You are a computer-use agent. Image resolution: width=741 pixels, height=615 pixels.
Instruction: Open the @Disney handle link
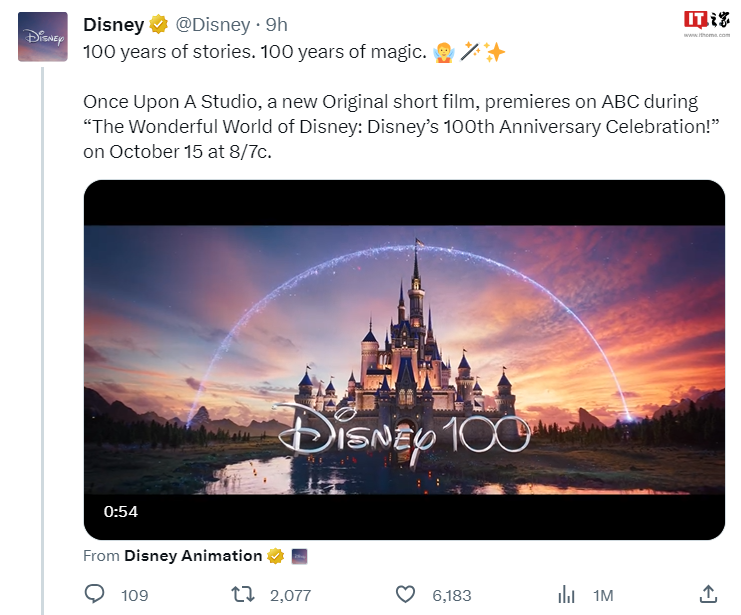(x=213, y=25)
